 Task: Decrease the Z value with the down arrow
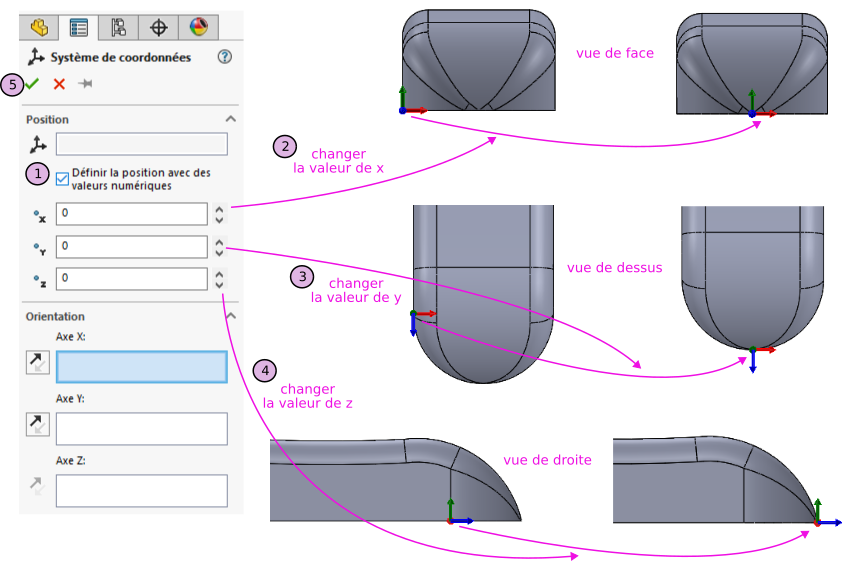tap(219, 284)
